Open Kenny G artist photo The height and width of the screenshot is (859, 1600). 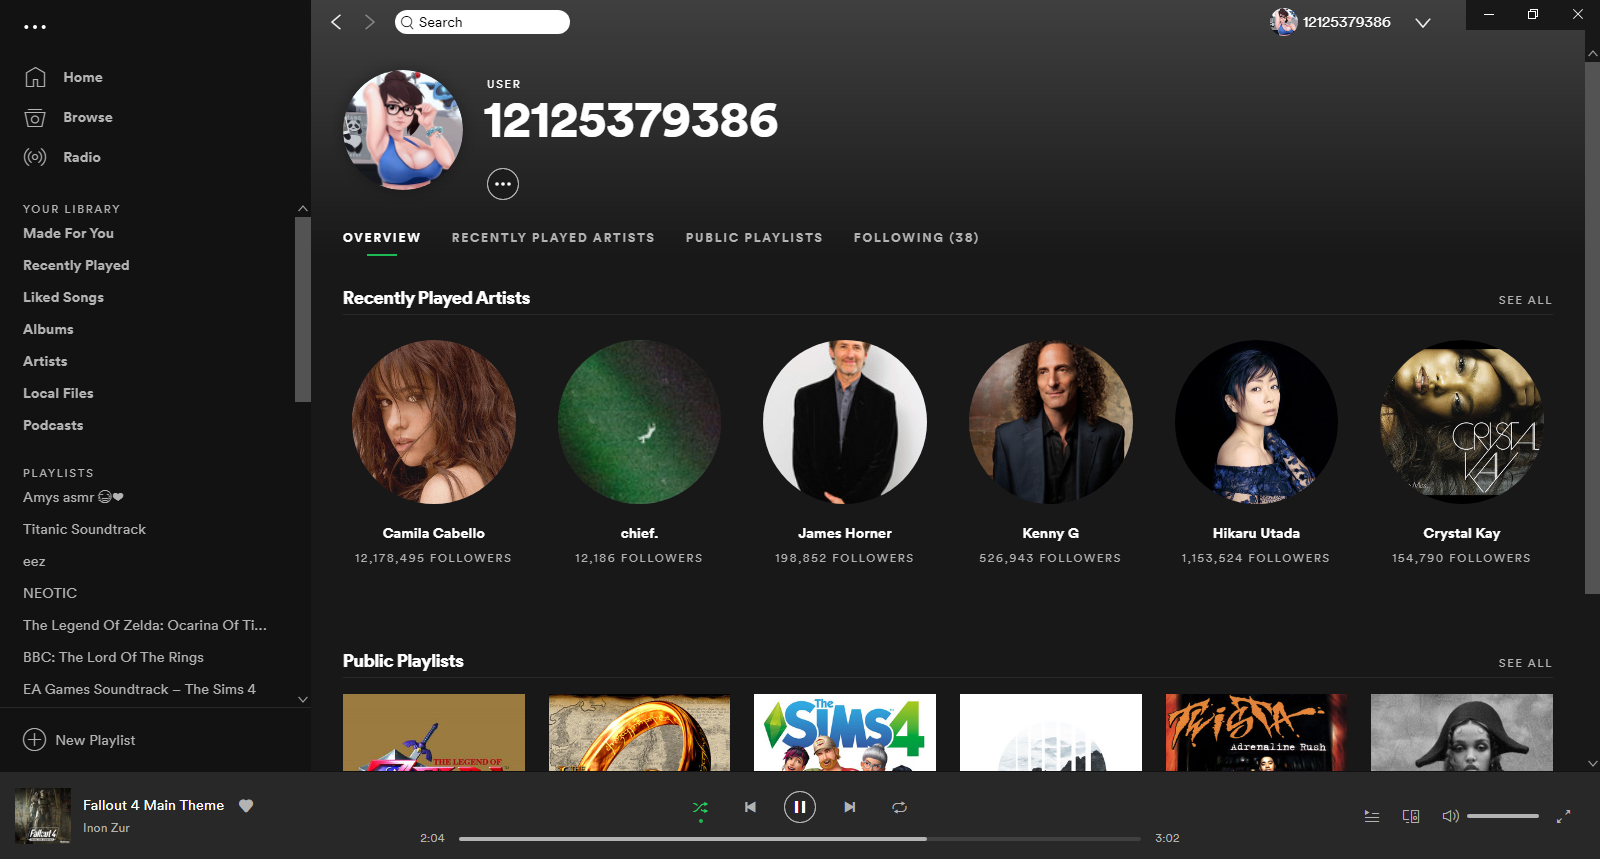pyautogui.click(x=1051, y=422)
